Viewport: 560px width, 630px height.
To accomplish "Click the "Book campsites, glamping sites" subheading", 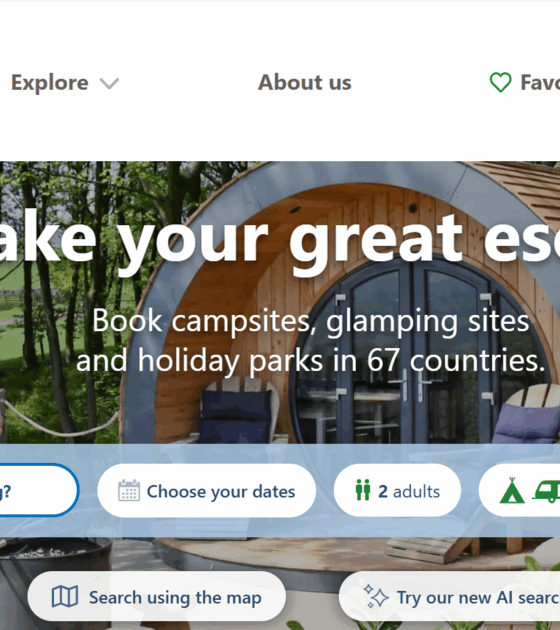I will coord(311,321).
